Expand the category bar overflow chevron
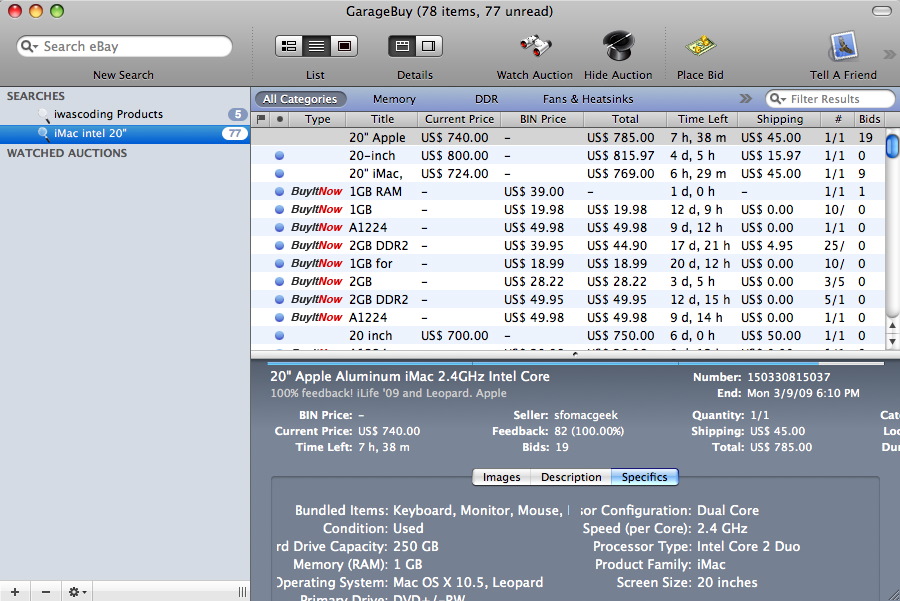The width and height of the screenshot is (900, 601). click(x=746, y=98)
